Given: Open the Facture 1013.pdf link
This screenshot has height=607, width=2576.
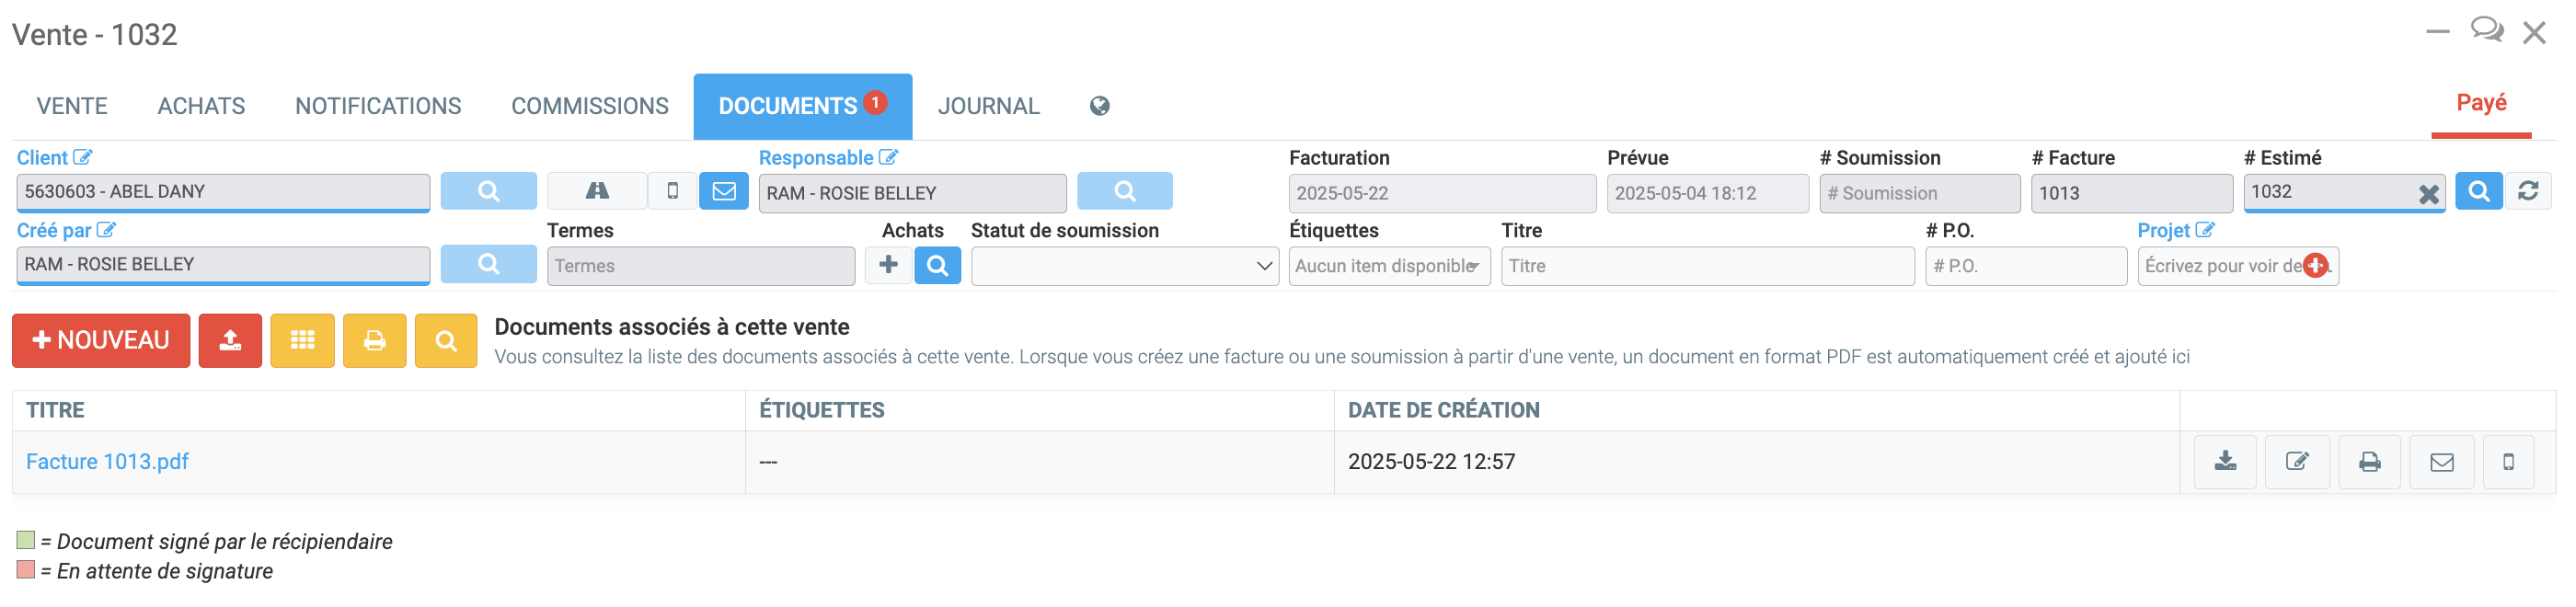Looking at the screenshot, I should pyautogui.click(x=107, y=462).
